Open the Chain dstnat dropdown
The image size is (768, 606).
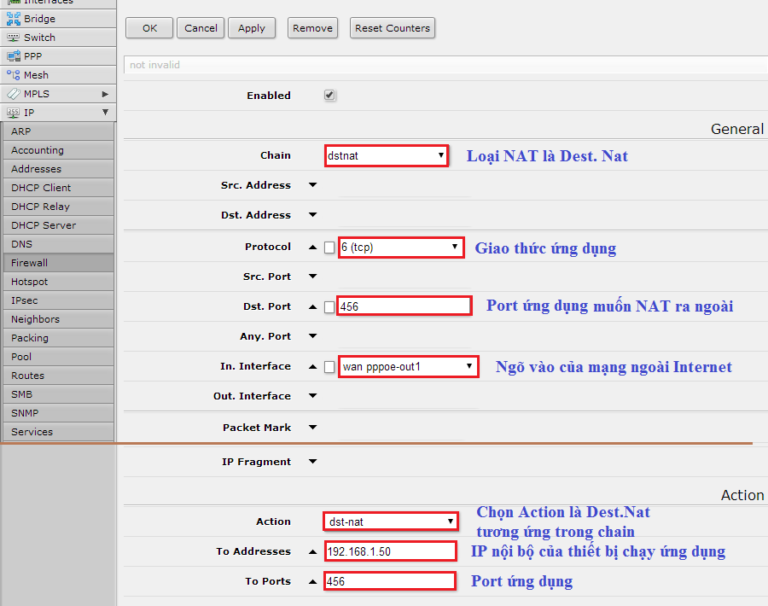[x=386, y=156]
